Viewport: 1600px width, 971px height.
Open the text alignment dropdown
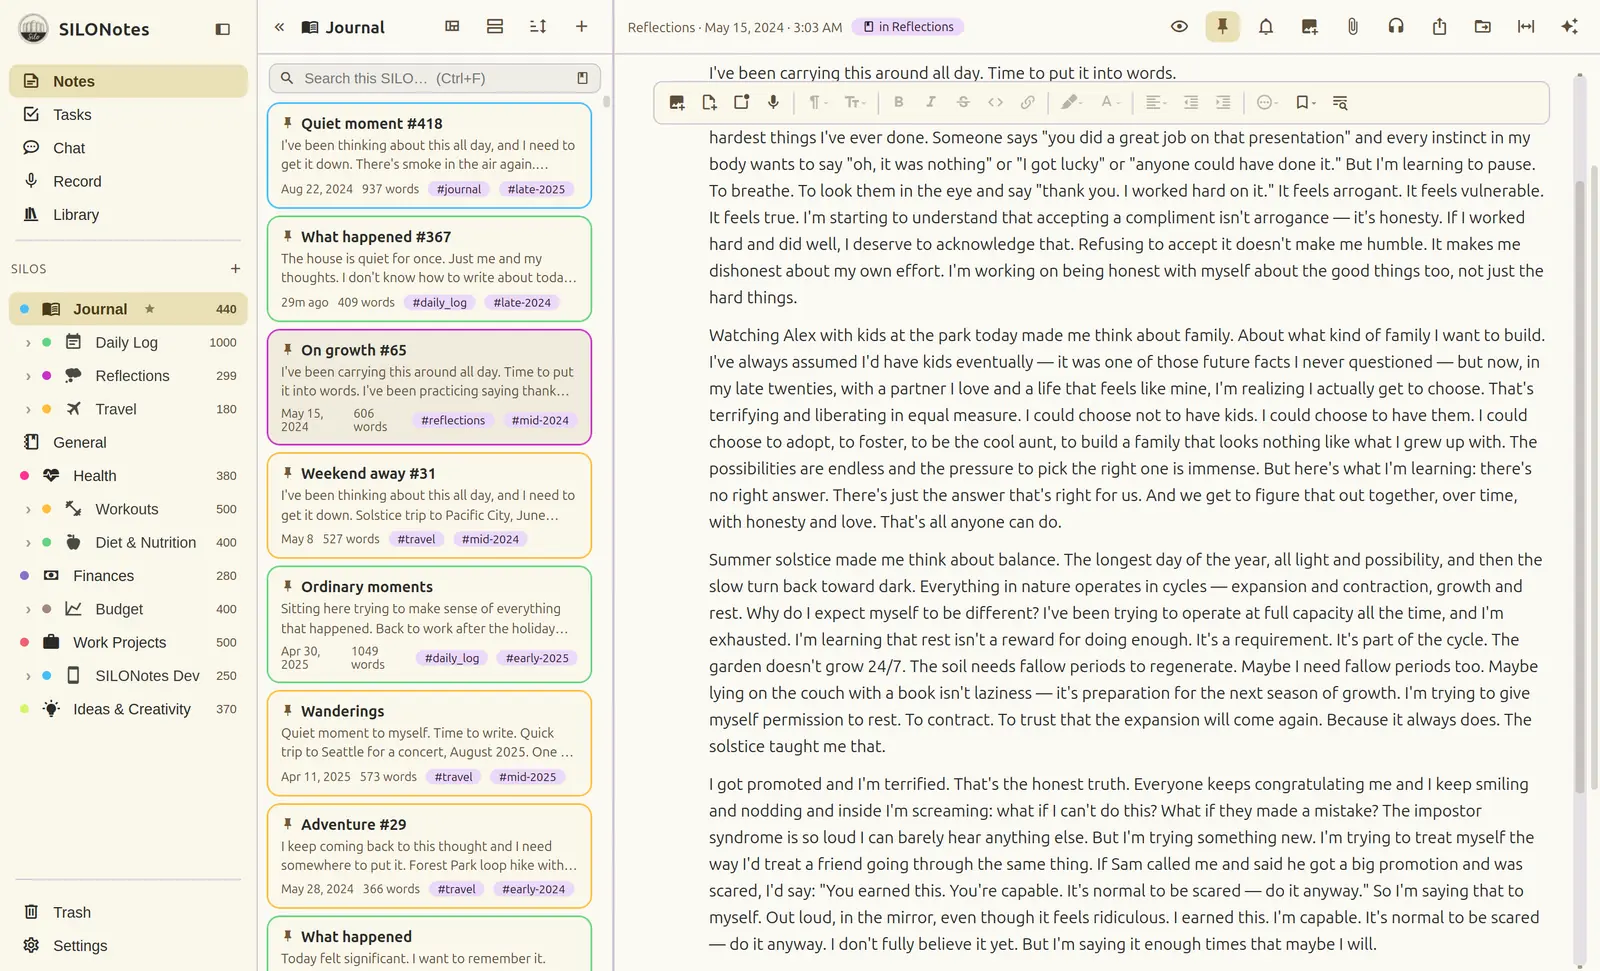coord(1156,102)
